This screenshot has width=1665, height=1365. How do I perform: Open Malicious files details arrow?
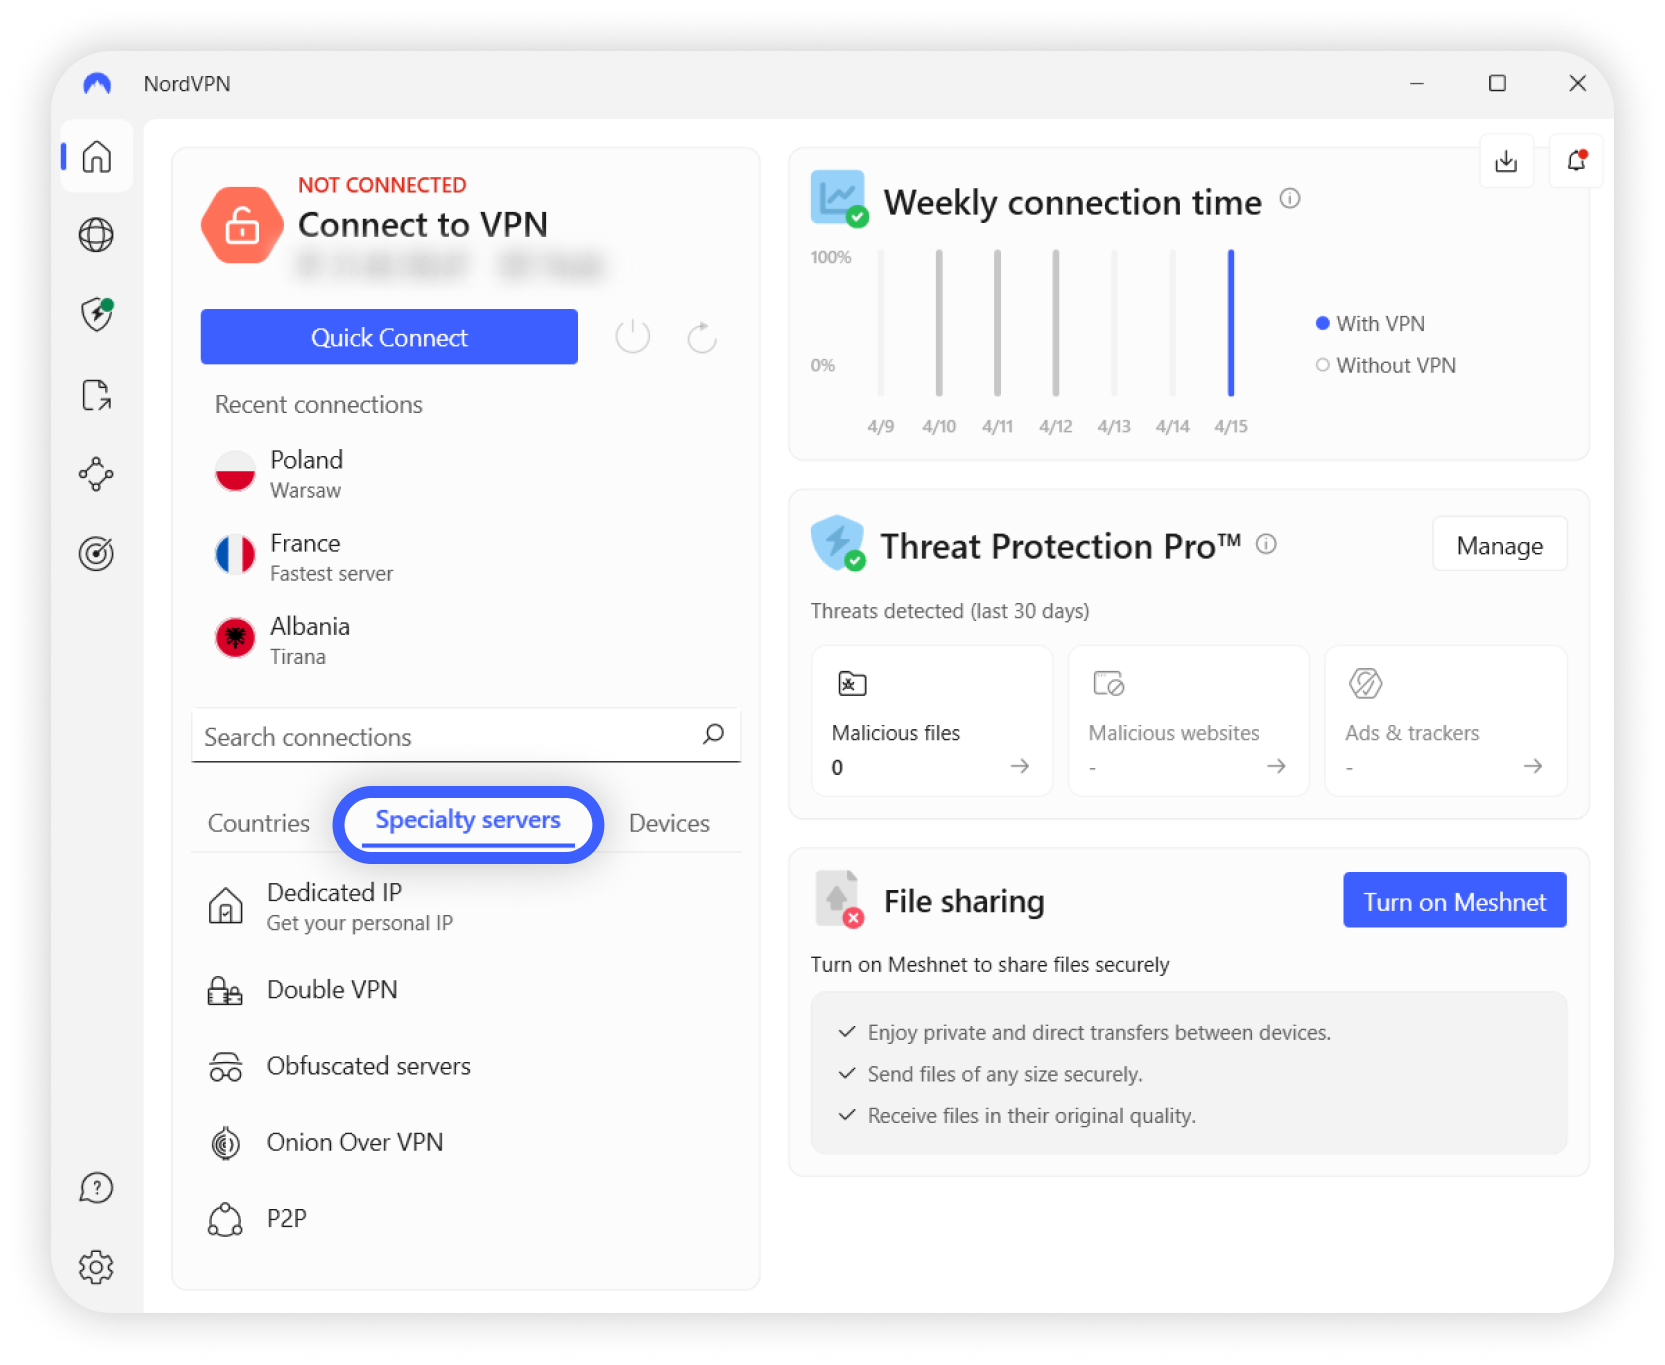[x=1019, y=766]
